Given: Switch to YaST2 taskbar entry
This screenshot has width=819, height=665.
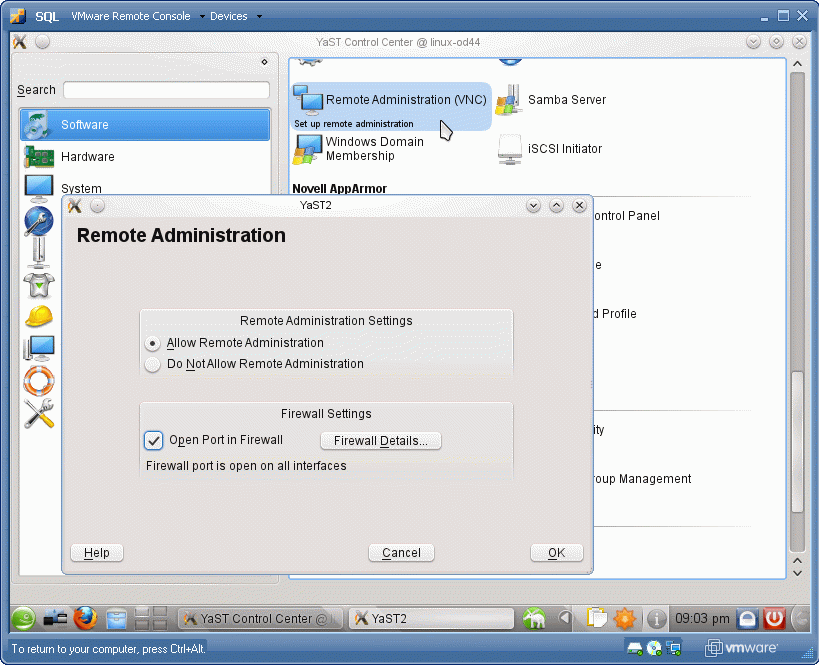Looking at the screenshot, I should (431, 619).
